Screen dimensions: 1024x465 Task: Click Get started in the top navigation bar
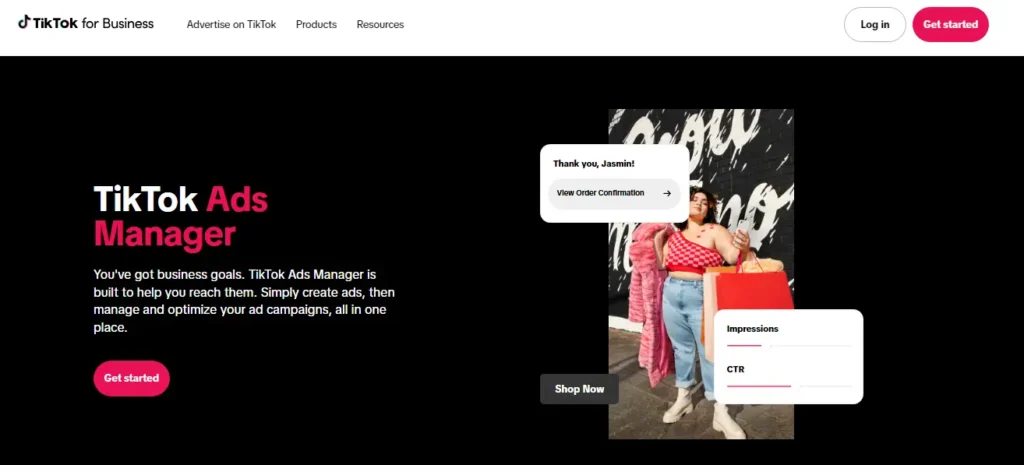pyautogui.click(x=950, y=24)
